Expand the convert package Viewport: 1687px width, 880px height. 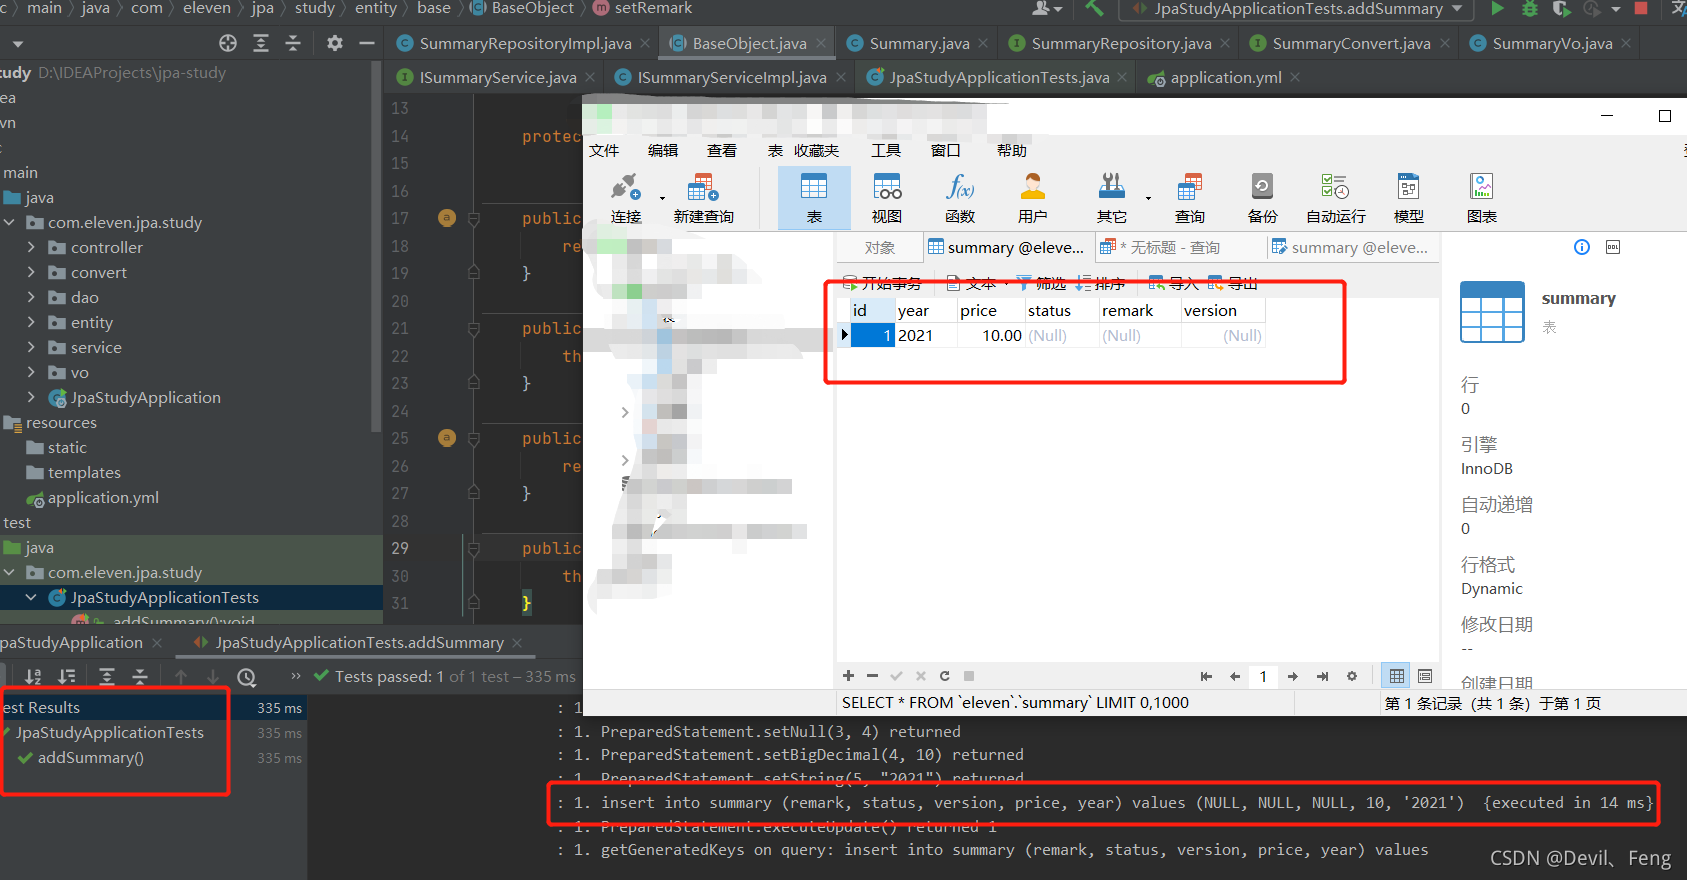click(31, 272)
